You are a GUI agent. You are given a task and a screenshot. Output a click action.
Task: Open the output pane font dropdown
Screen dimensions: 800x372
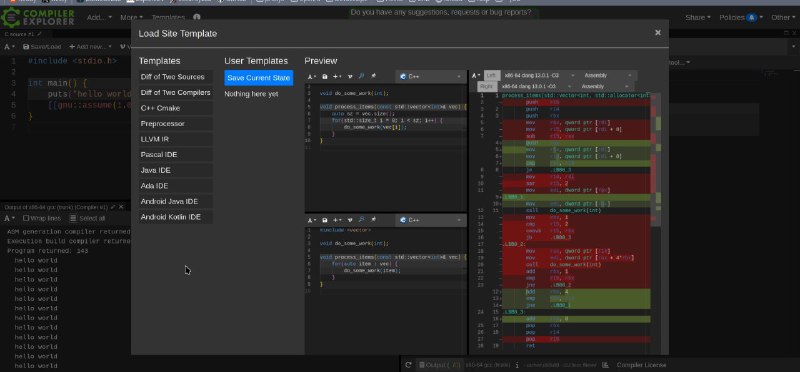9,218
